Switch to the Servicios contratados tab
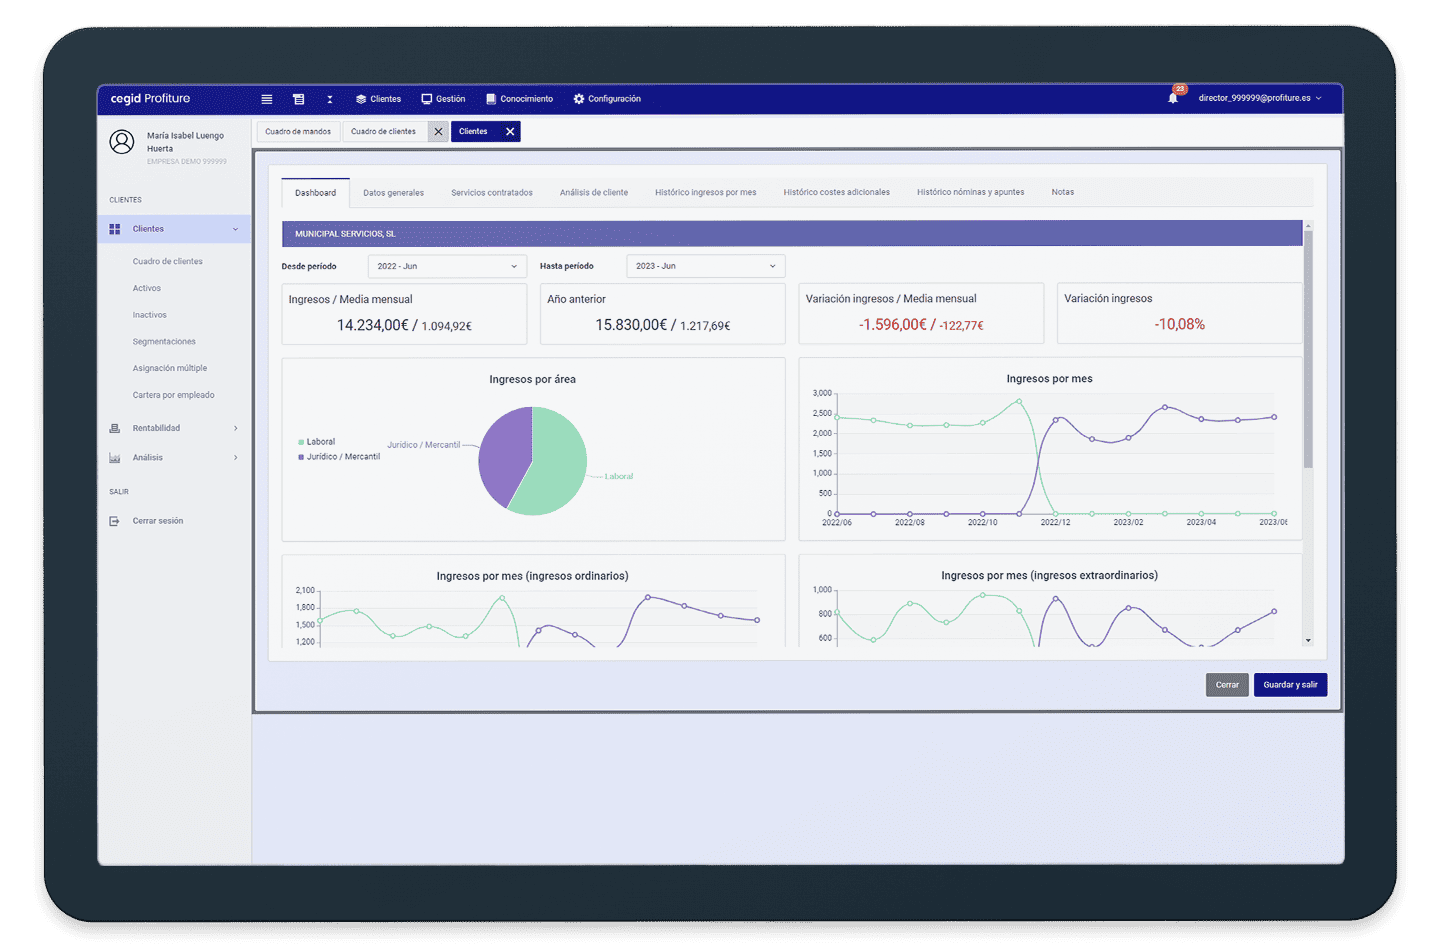1440x951 pixels. 491,193
